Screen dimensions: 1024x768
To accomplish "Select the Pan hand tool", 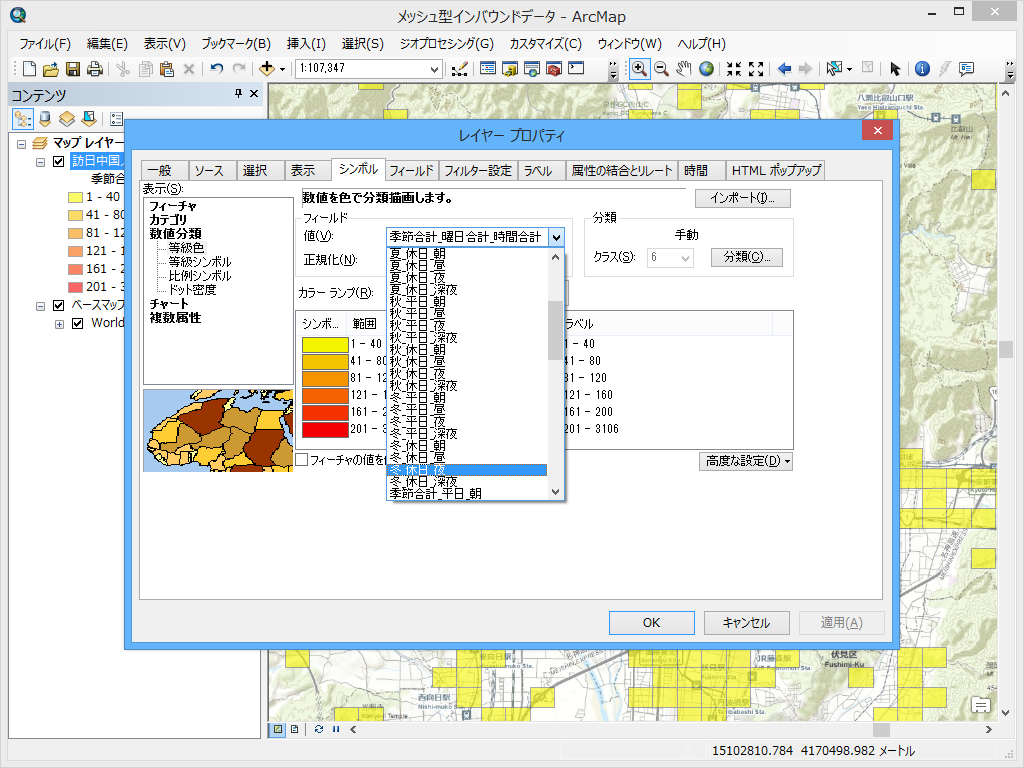I will (x=684, y=69).
